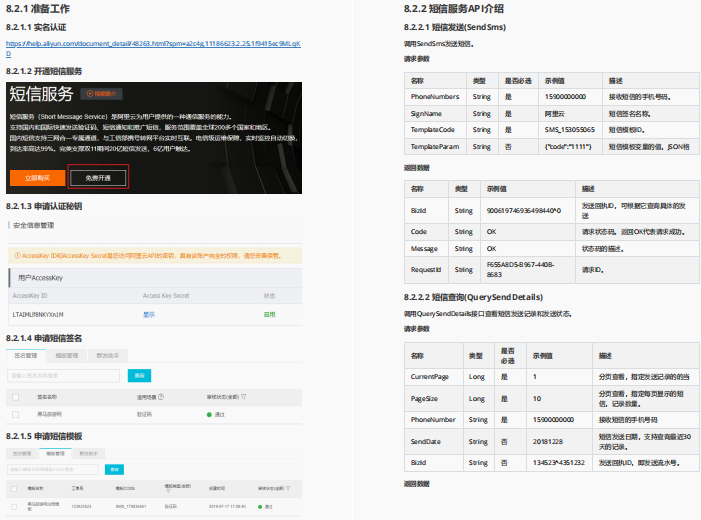
Task: Select the PageSize parameter cell
Action: point(434,398)
